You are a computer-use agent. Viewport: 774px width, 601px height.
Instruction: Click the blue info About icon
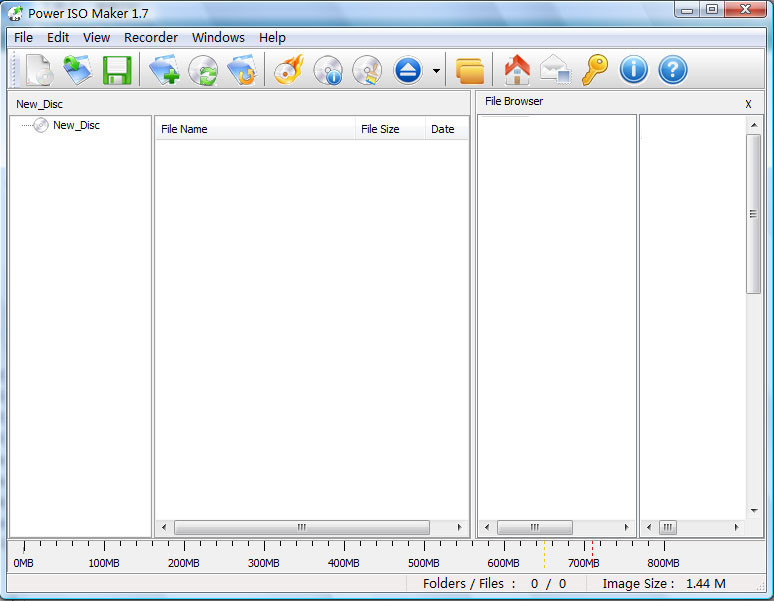pos(634,70)
